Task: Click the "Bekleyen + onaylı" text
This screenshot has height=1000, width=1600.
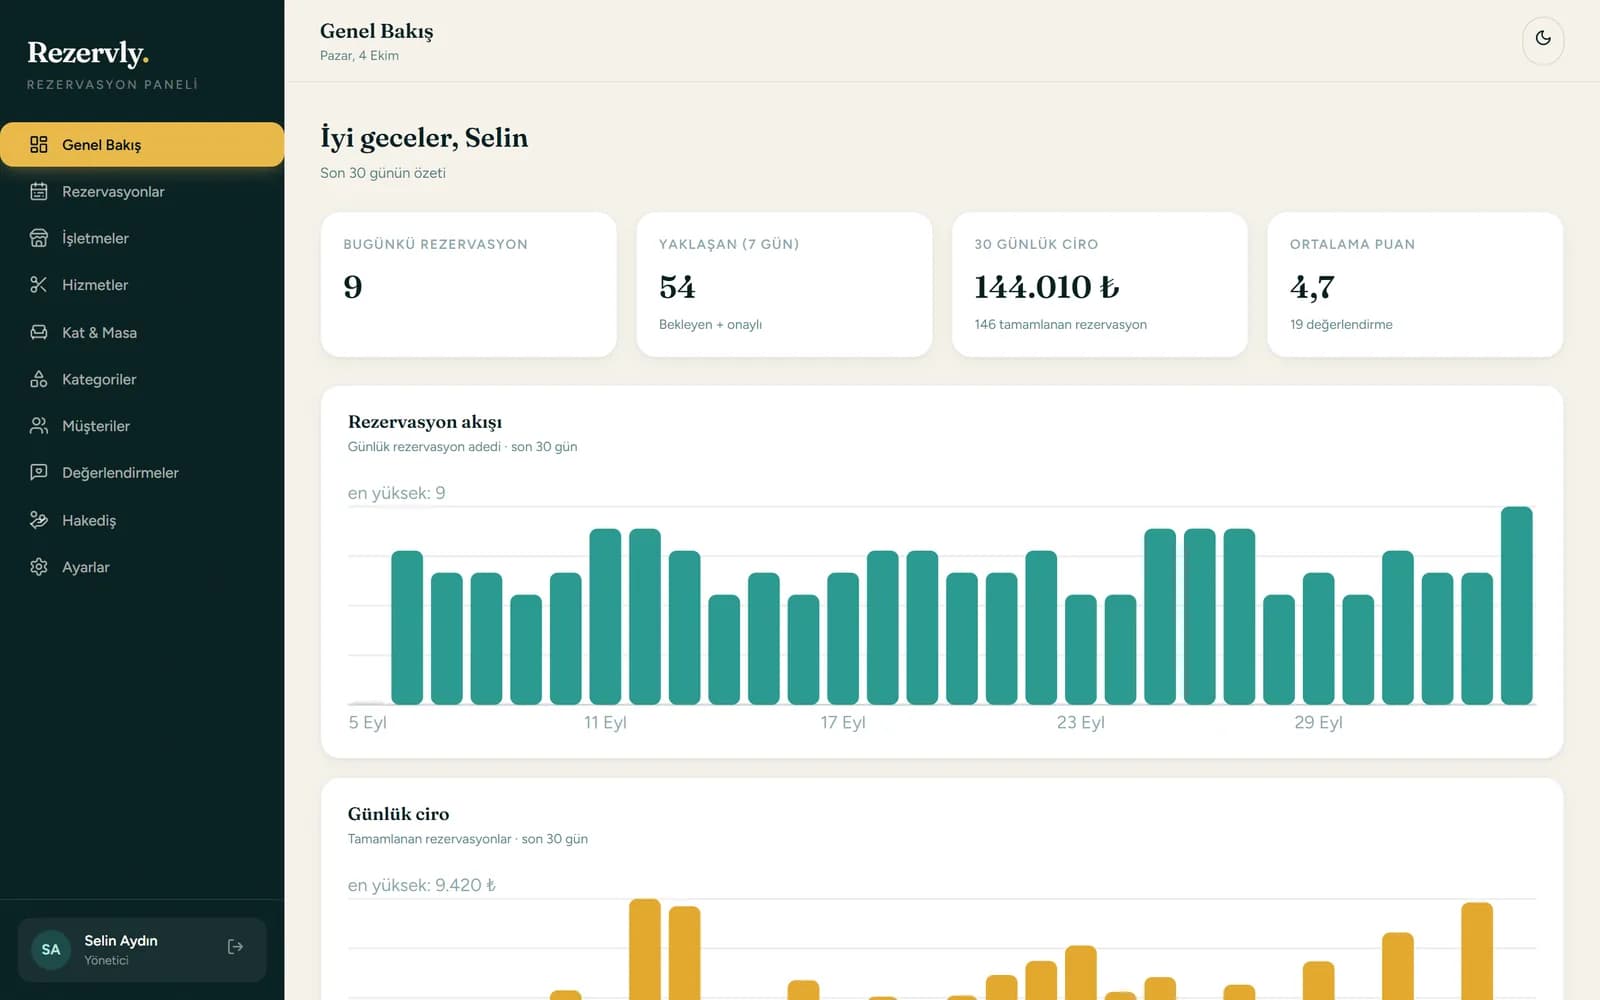Action: click(710, 325)
